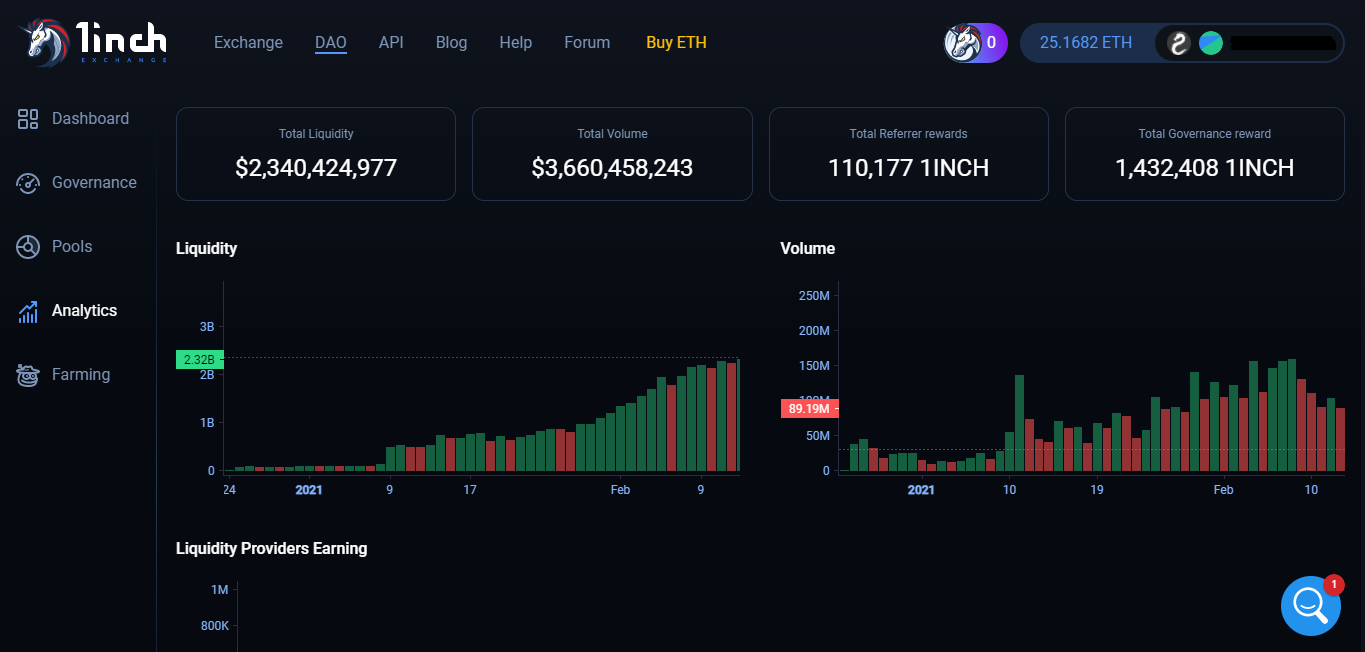1365x652 pixels.
Task: Open Farming via the farmer icon
Action: pyautogui.click(x=28, y=375)
